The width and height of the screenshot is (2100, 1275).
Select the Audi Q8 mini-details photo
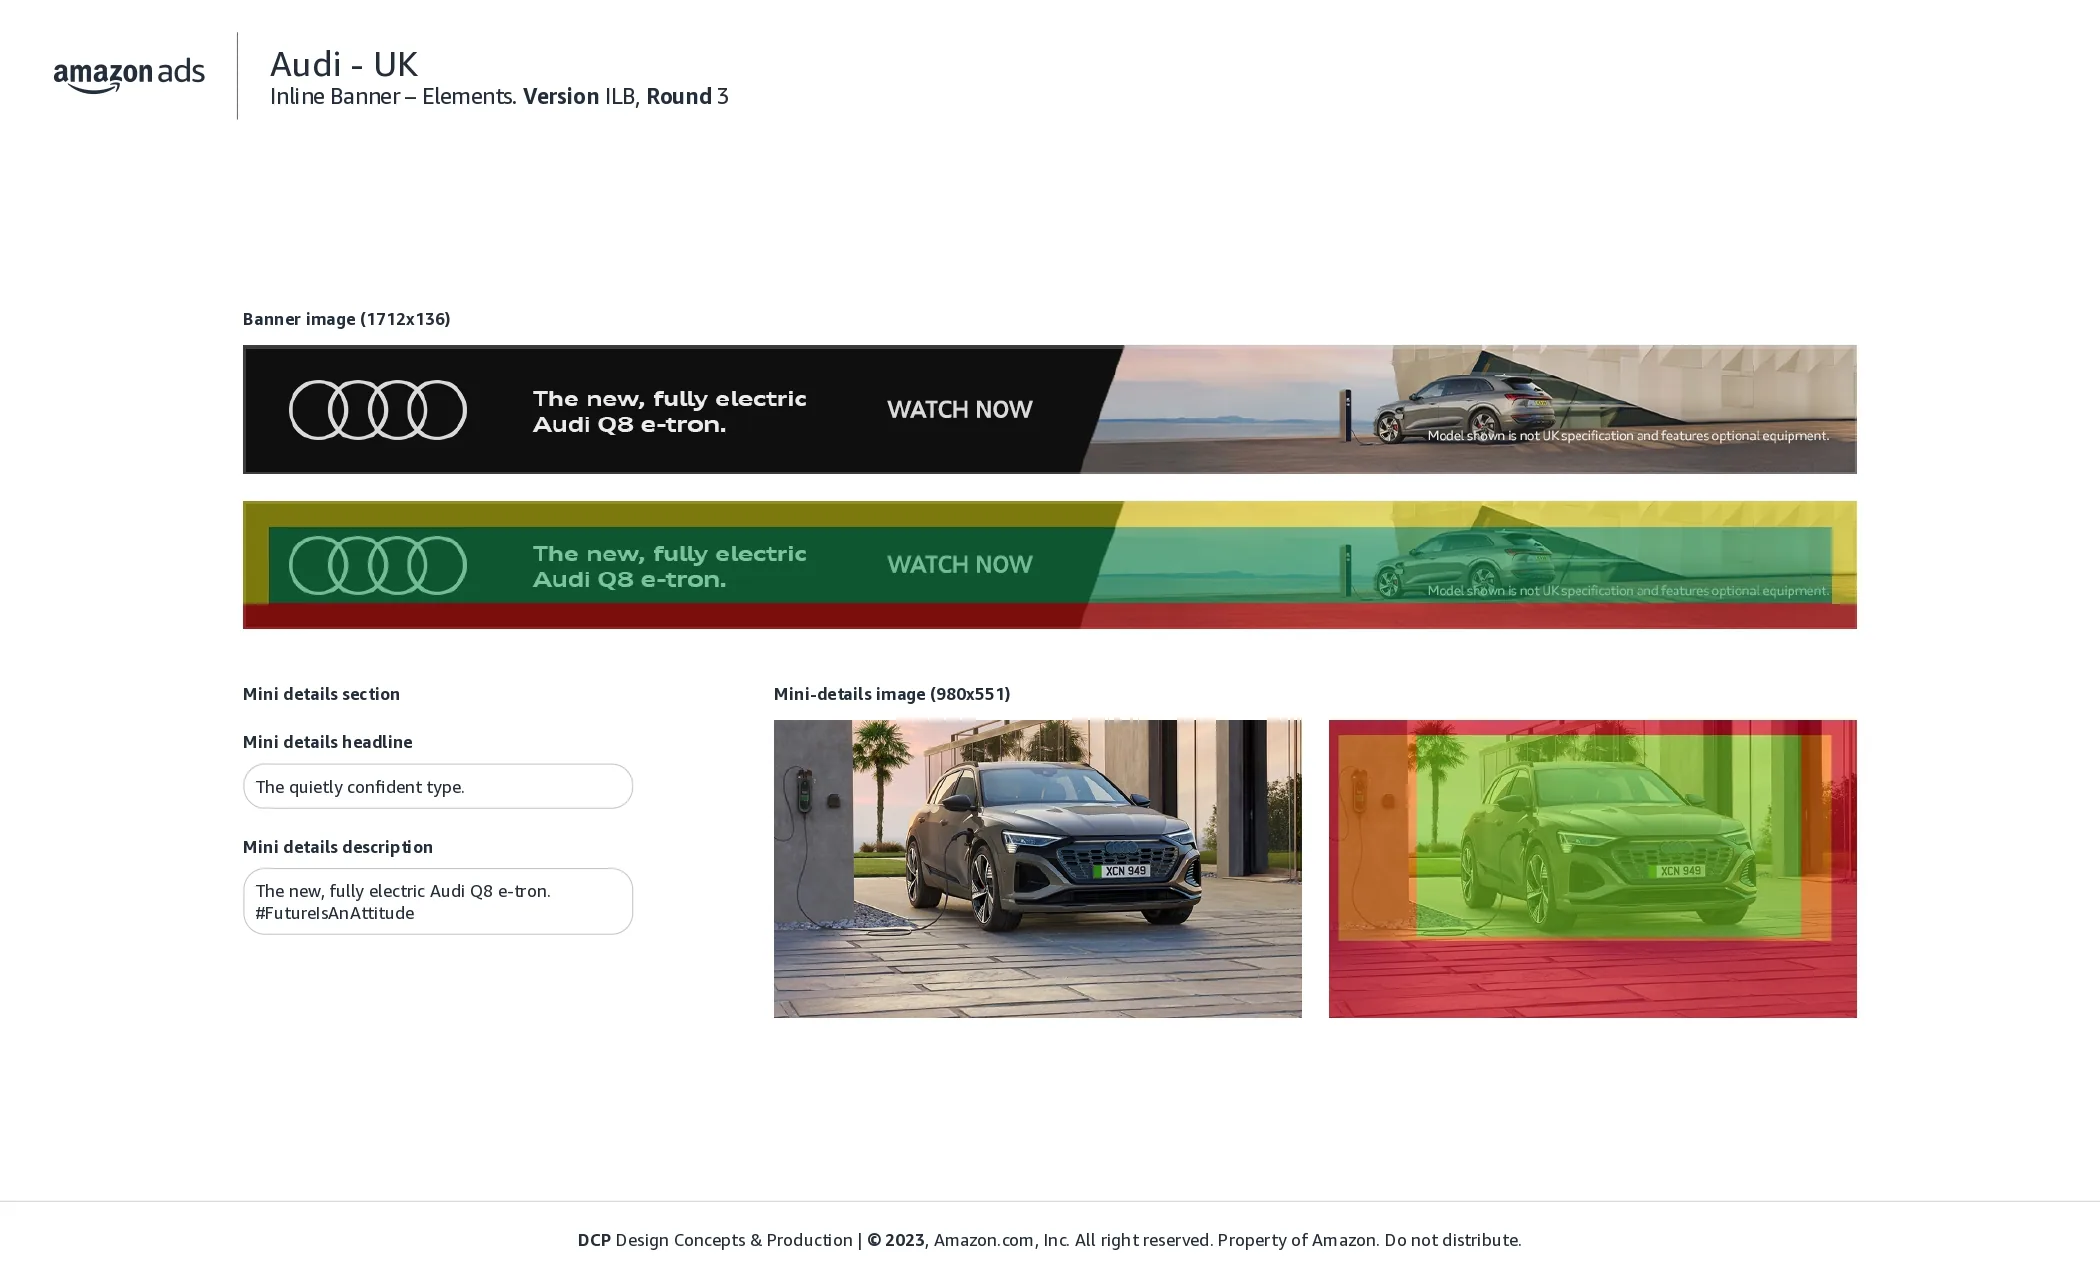pyautogui.click(x=1037, y=868)
